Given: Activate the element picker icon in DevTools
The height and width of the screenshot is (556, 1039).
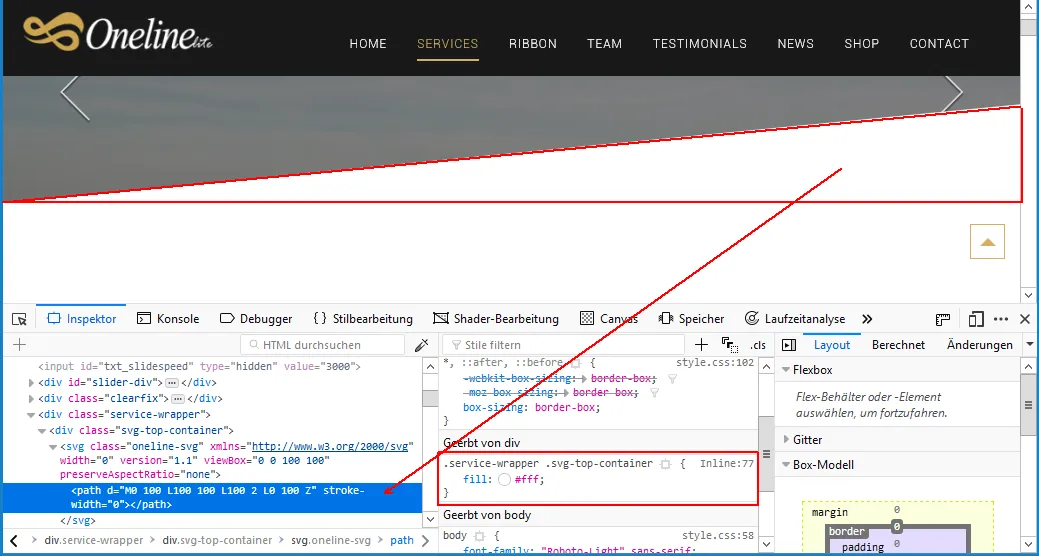Looking at the screenshot, I should [19, 319].
